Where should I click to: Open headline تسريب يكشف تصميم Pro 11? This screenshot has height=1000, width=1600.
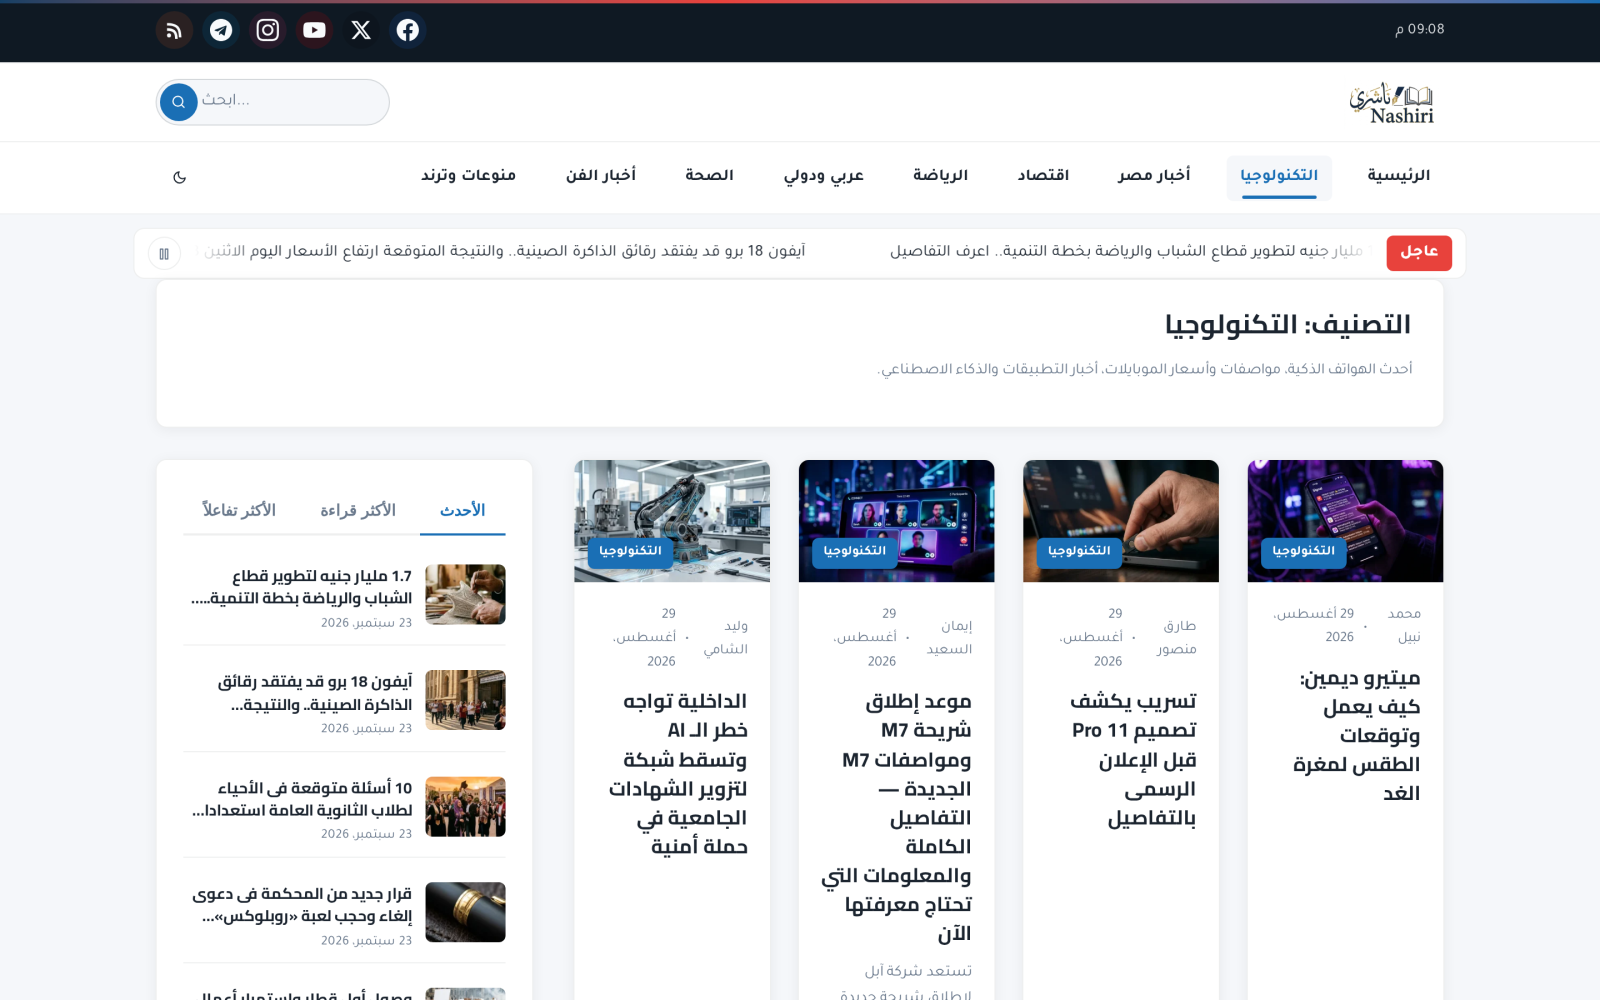[x=1133, y=759]
